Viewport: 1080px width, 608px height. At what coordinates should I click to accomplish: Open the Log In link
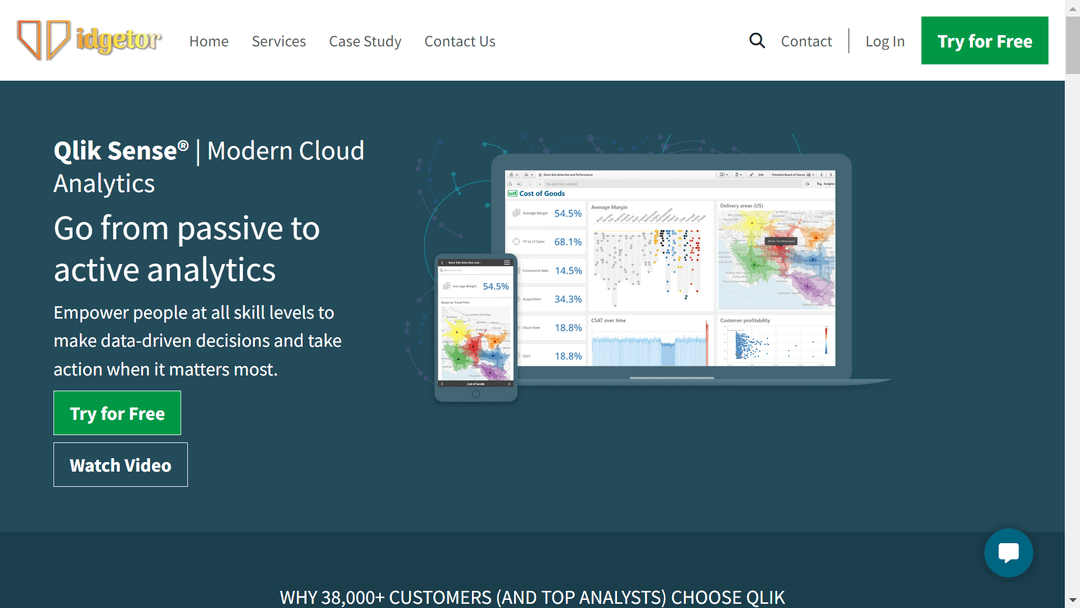click(x=885, y=41)
